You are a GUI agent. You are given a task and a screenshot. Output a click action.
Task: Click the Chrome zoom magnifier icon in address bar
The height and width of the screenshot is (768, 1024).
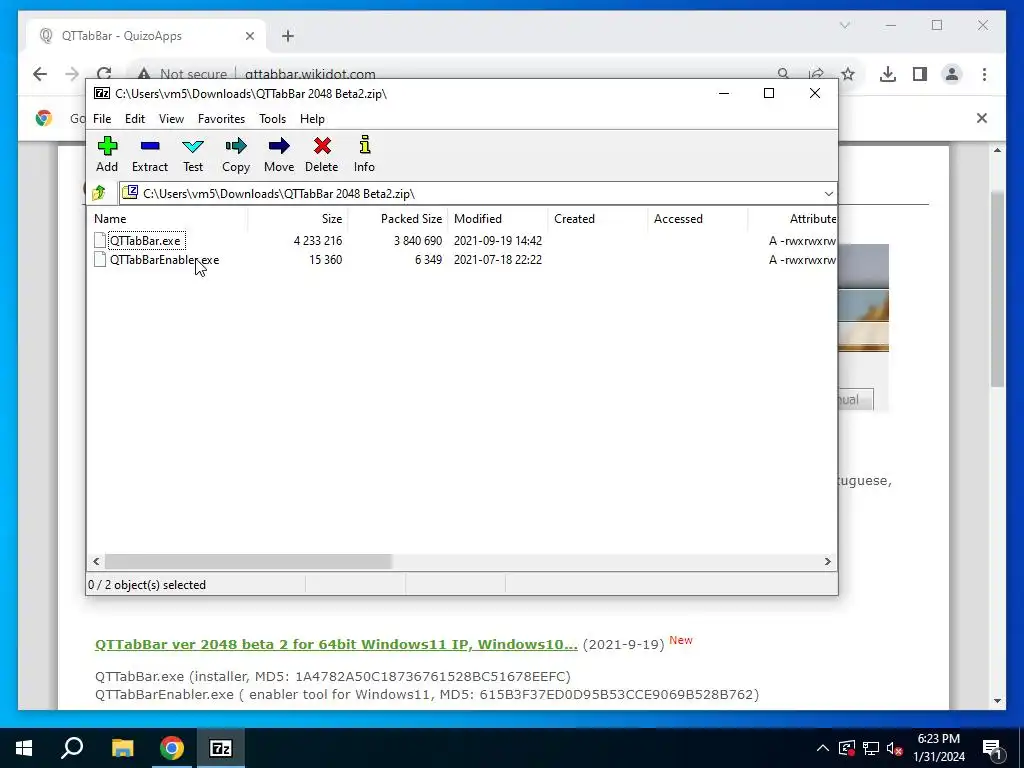pos(783,74)
